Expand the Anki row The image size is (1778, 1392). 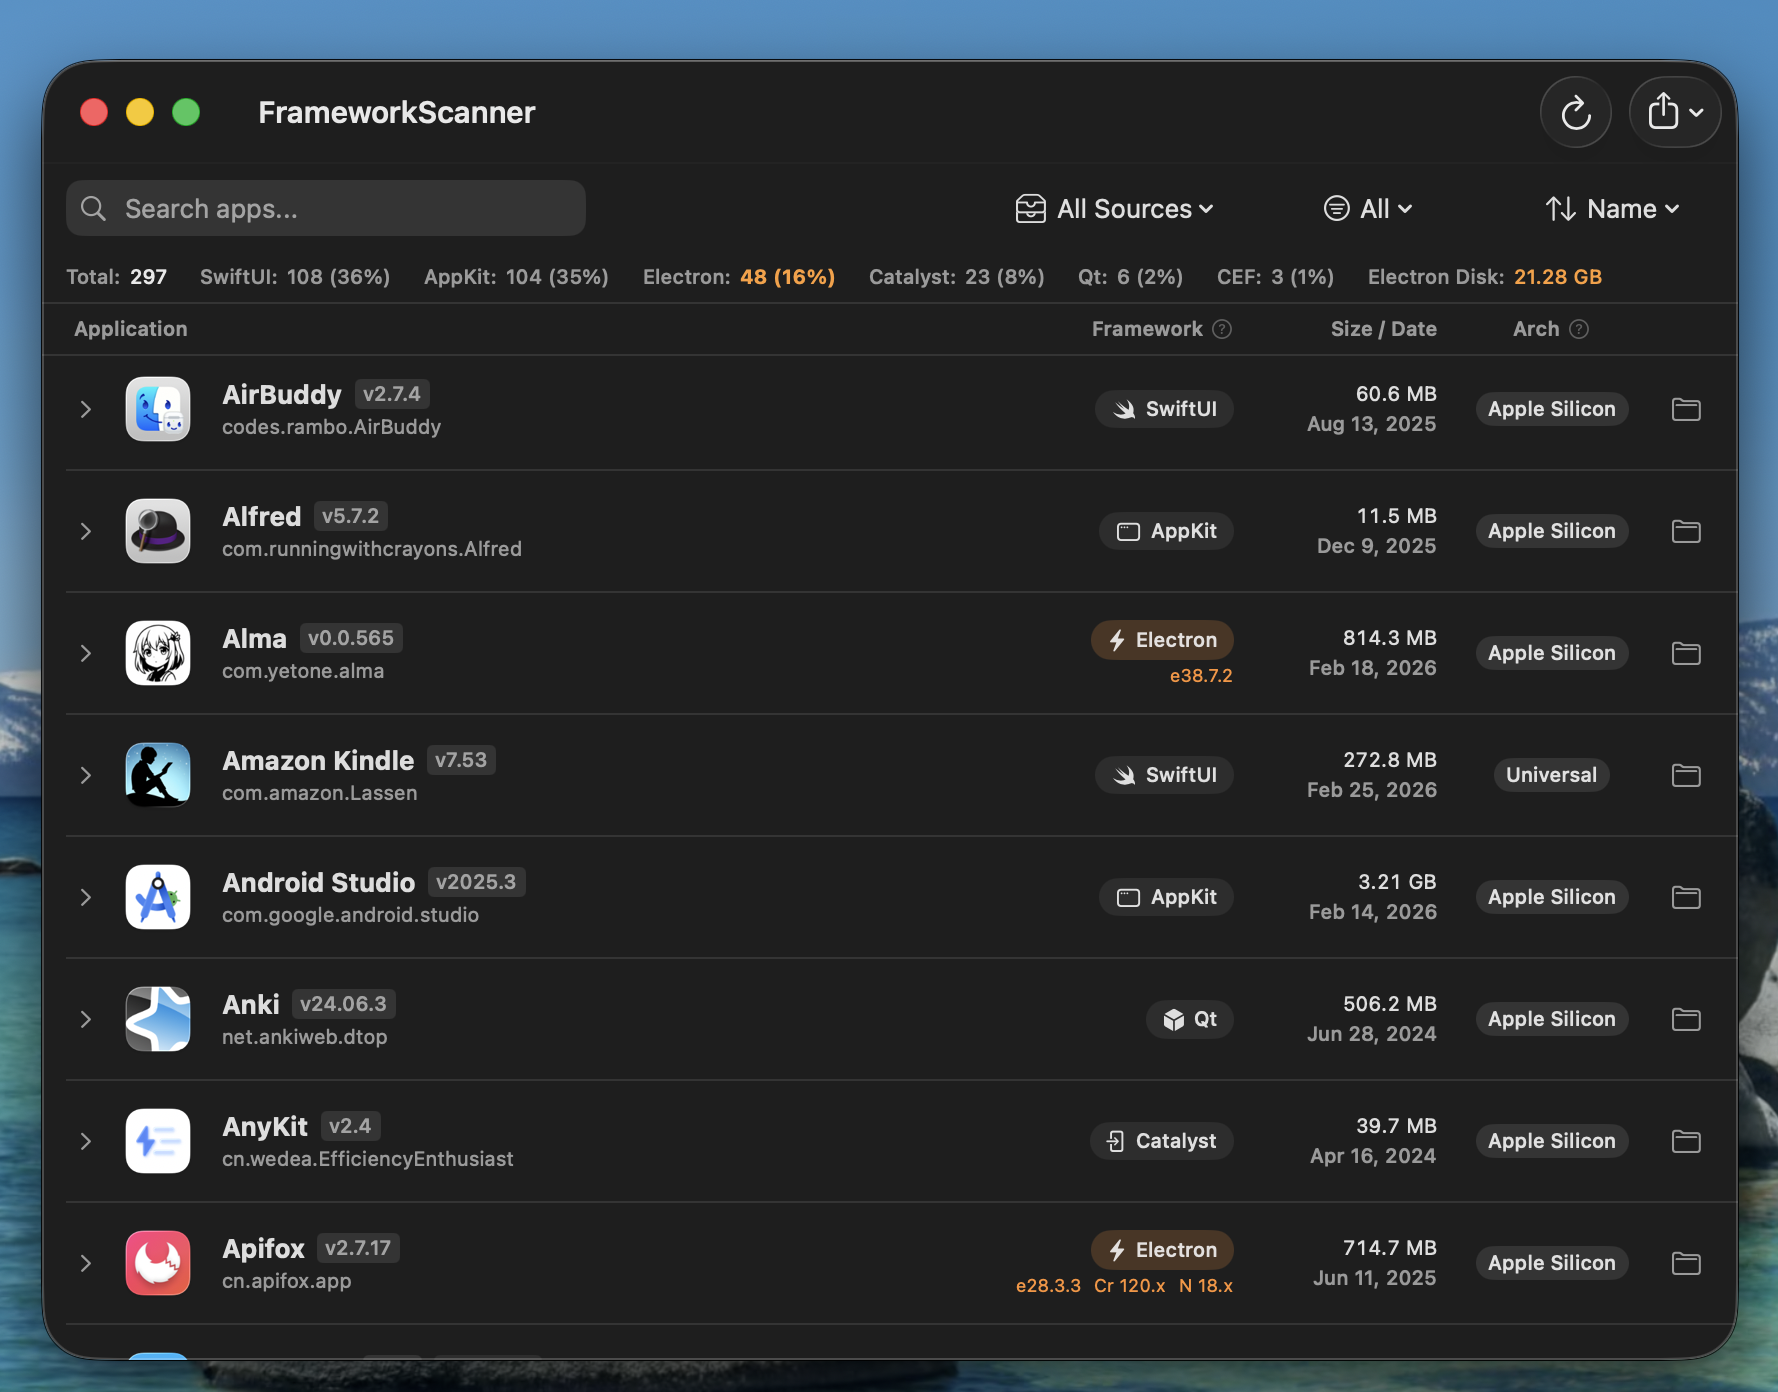(86, 1019)
